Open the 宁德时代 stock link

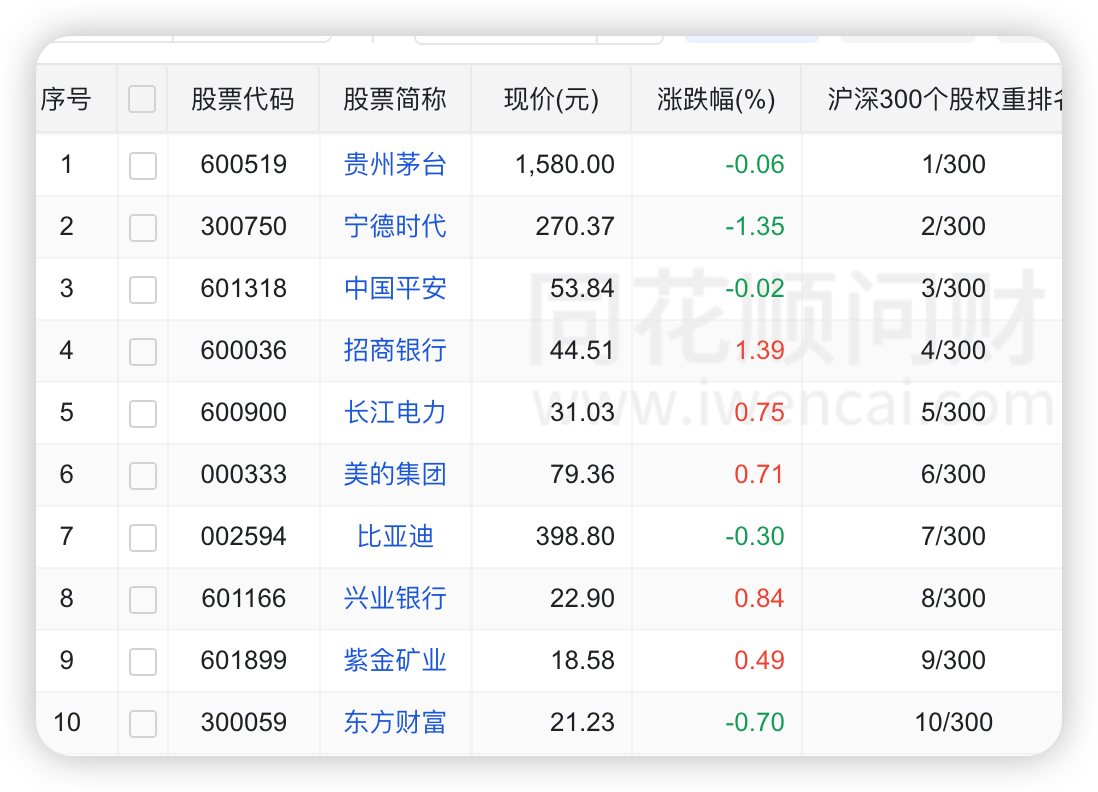tap(395, 226)
